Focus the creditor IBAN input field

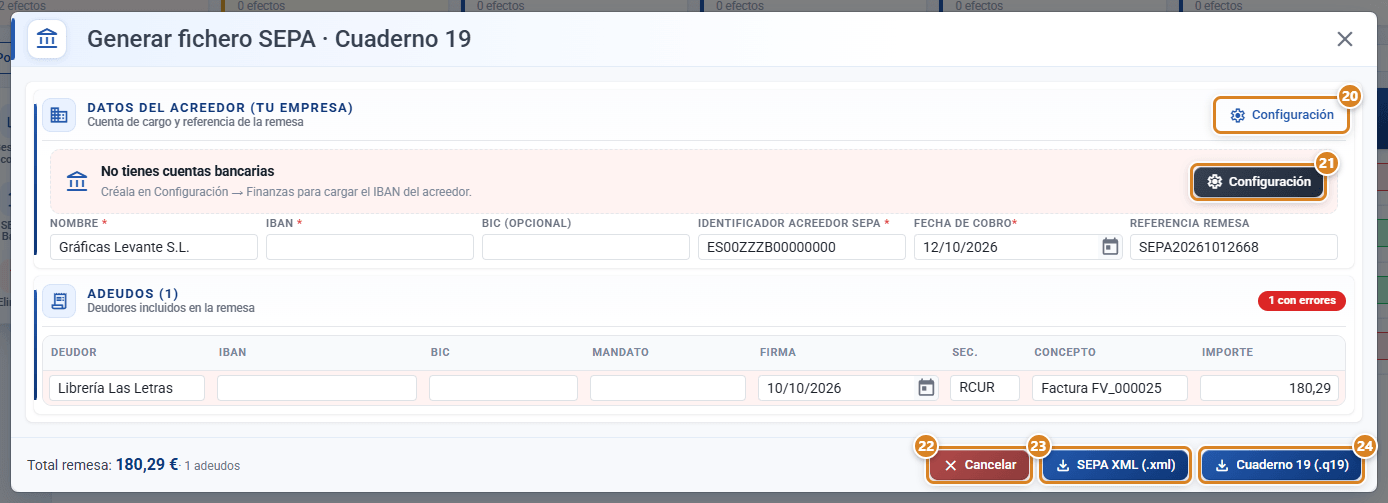click(x=370, y=247)
